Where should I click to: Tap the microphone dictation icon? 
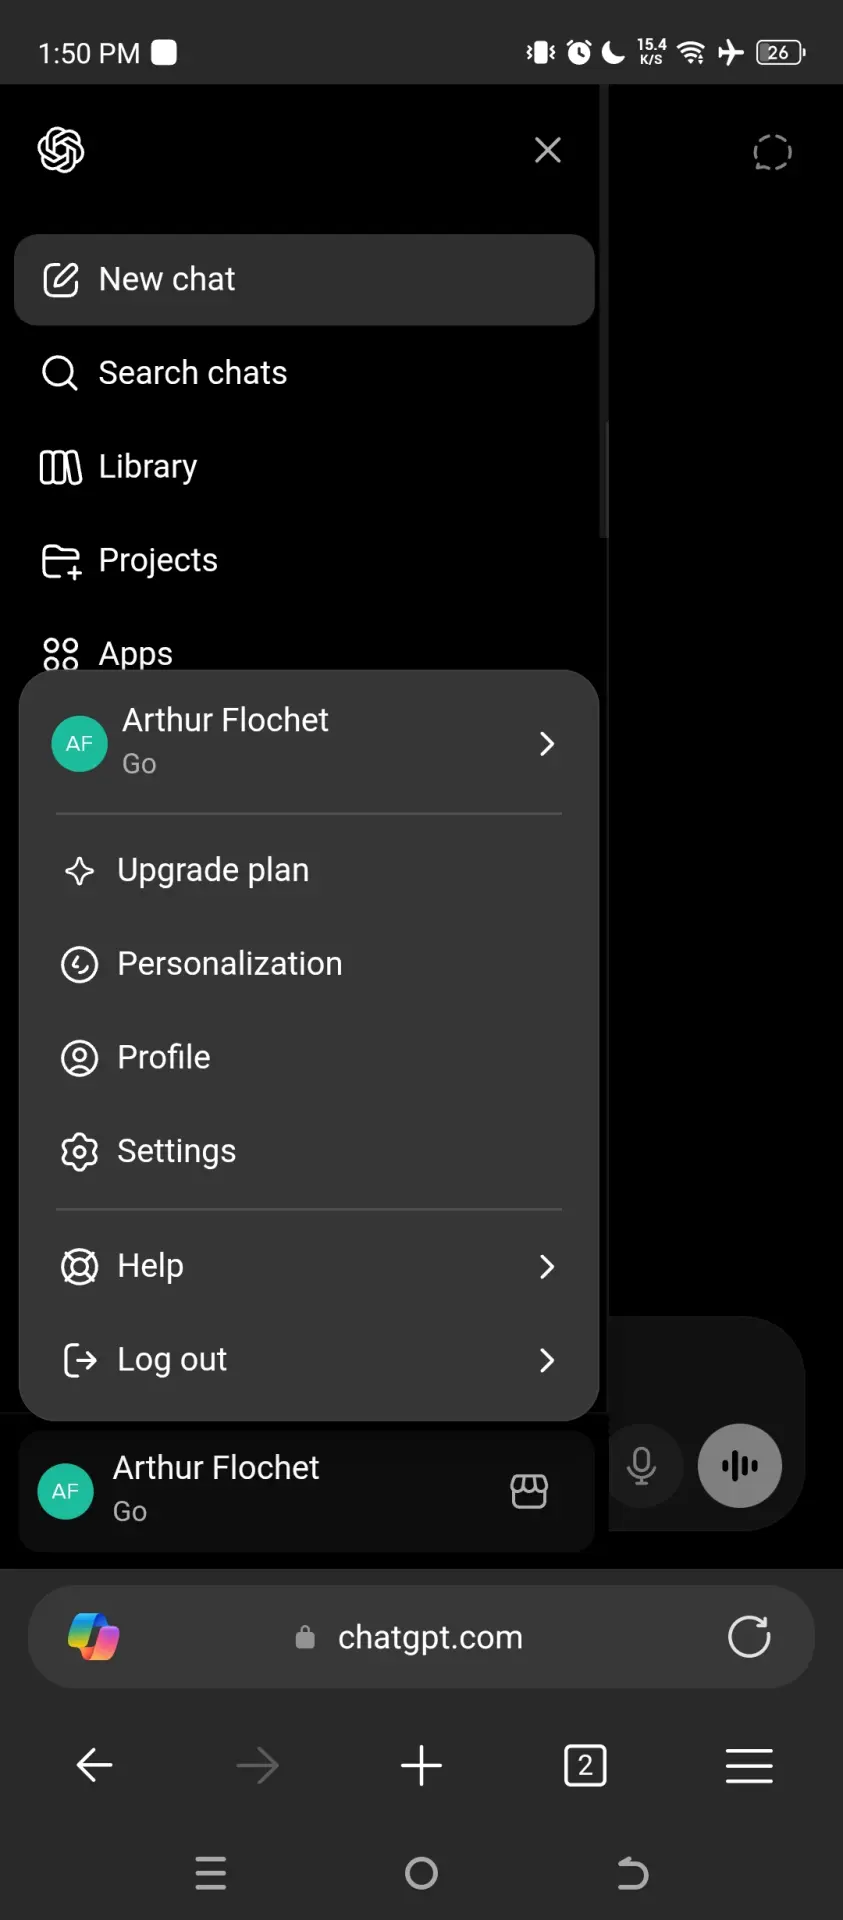coord(641,1466)
